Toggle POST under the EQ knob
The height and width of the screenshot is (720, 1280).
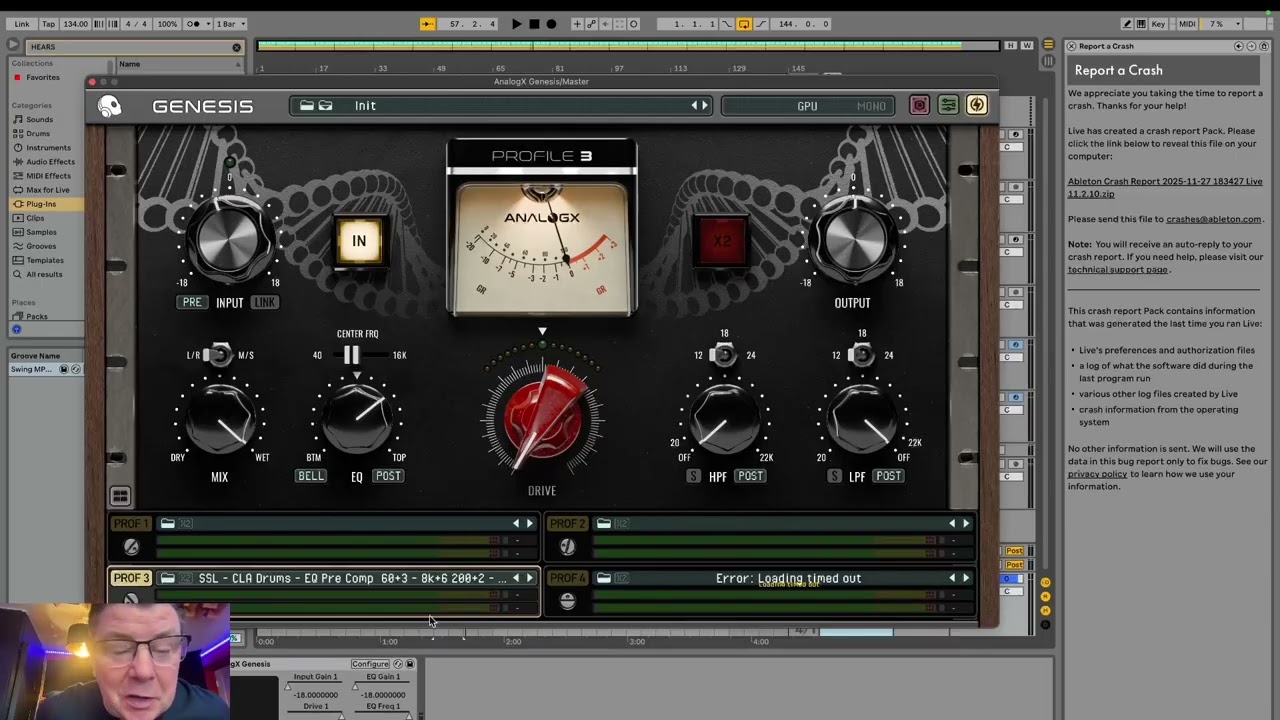[388, 476]
